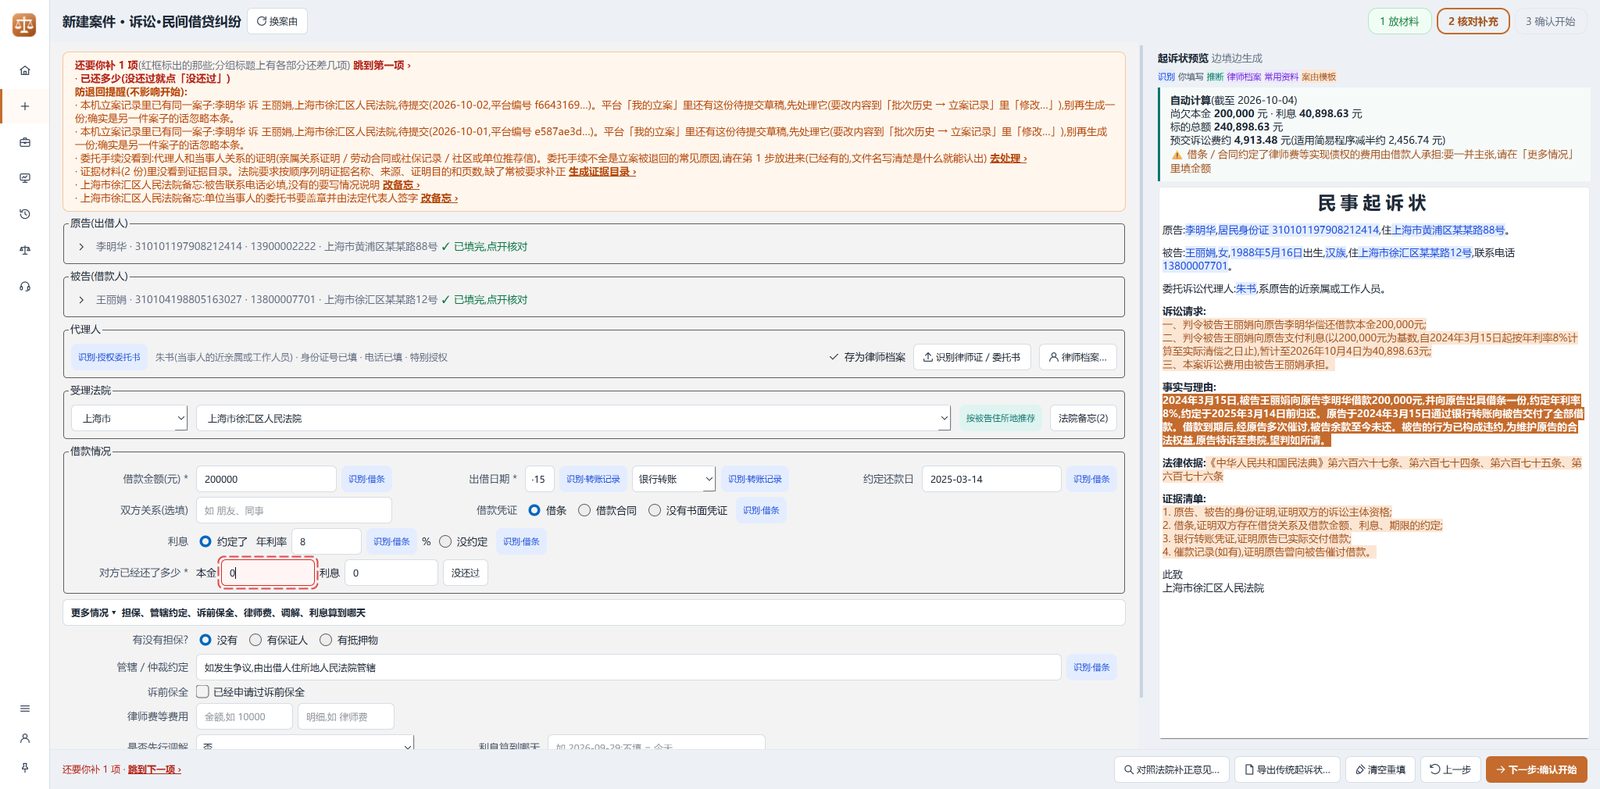This screenshot has width=1600, height=789.
Task: Open the briefcase icon in sidebar
Action: (x=25, y=142)
